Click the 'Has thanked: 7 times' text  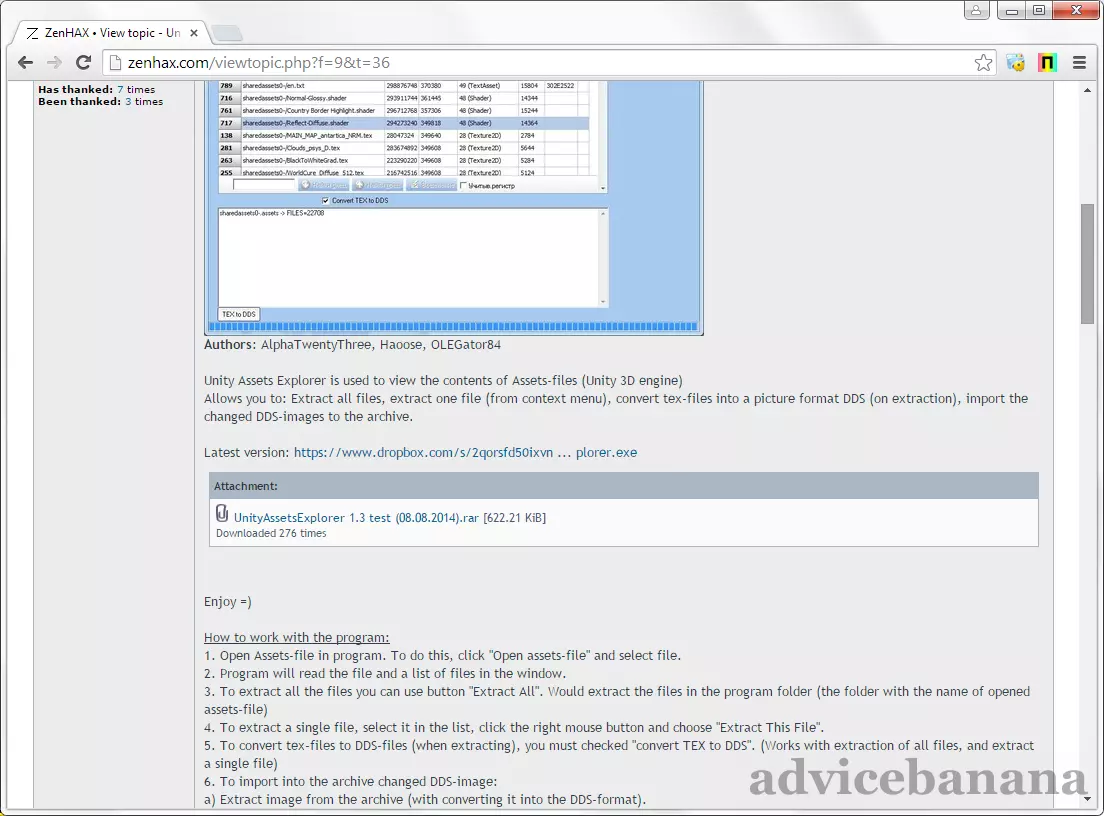96,89
